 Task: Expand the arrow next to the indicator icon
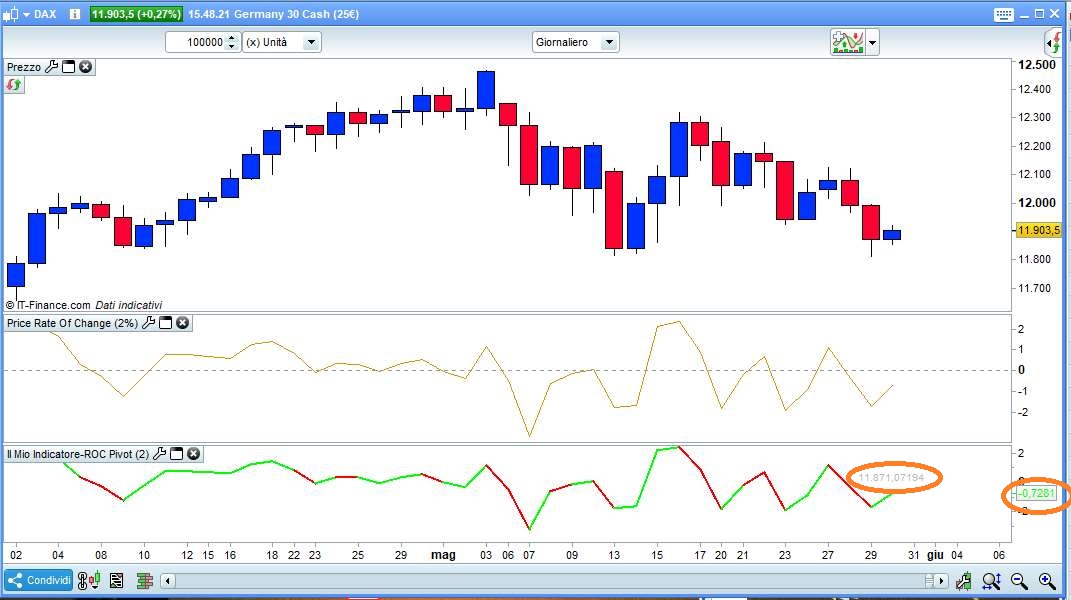872,42
